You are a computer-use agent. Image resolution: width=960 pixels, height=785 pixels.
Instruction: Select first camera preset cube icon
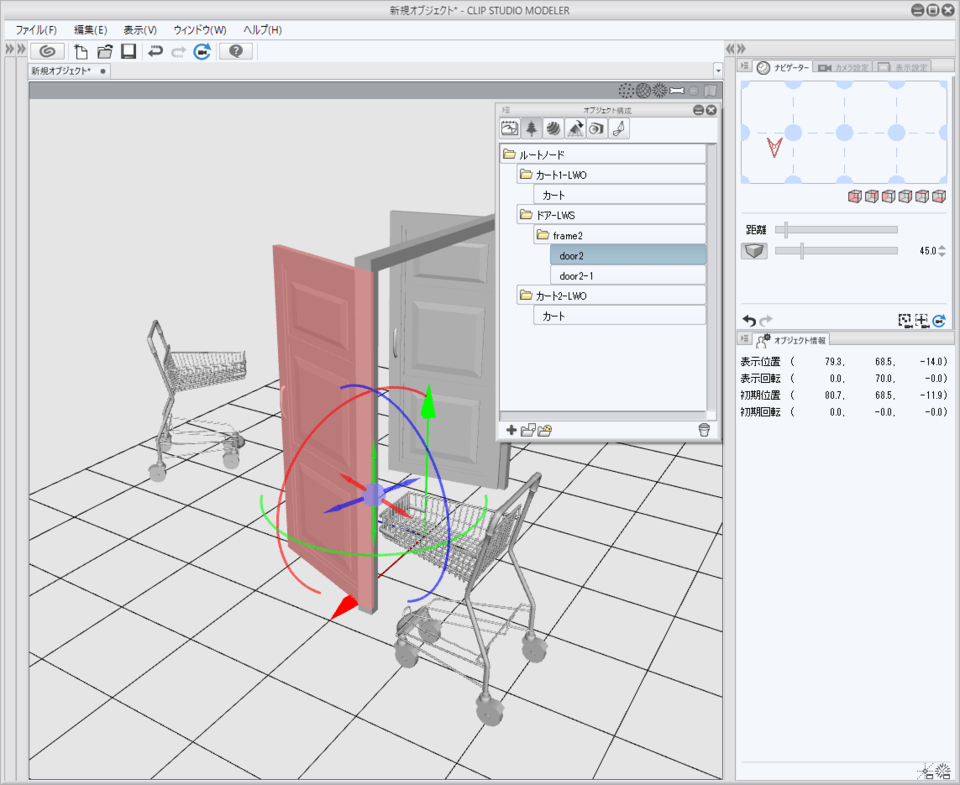pos(855,196)
